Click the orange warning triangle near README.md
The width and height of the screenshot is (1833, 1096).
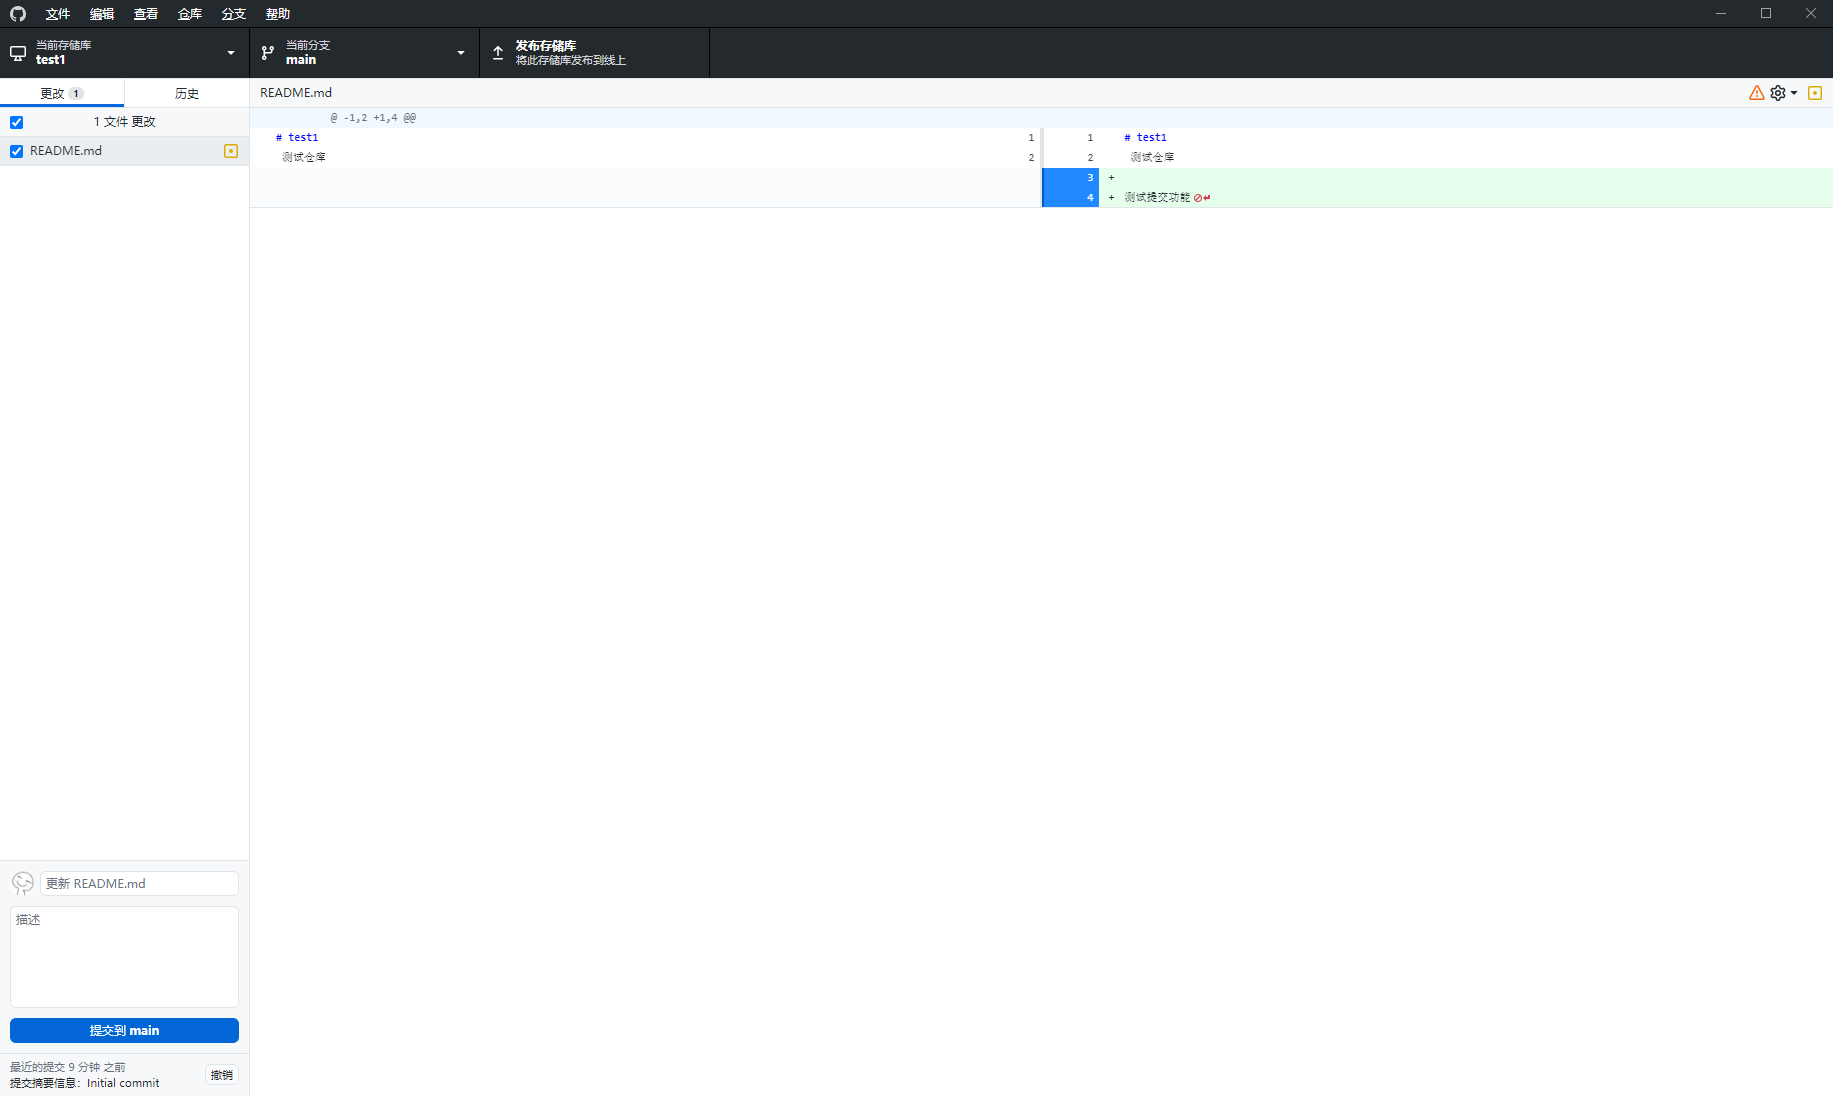1757,92
